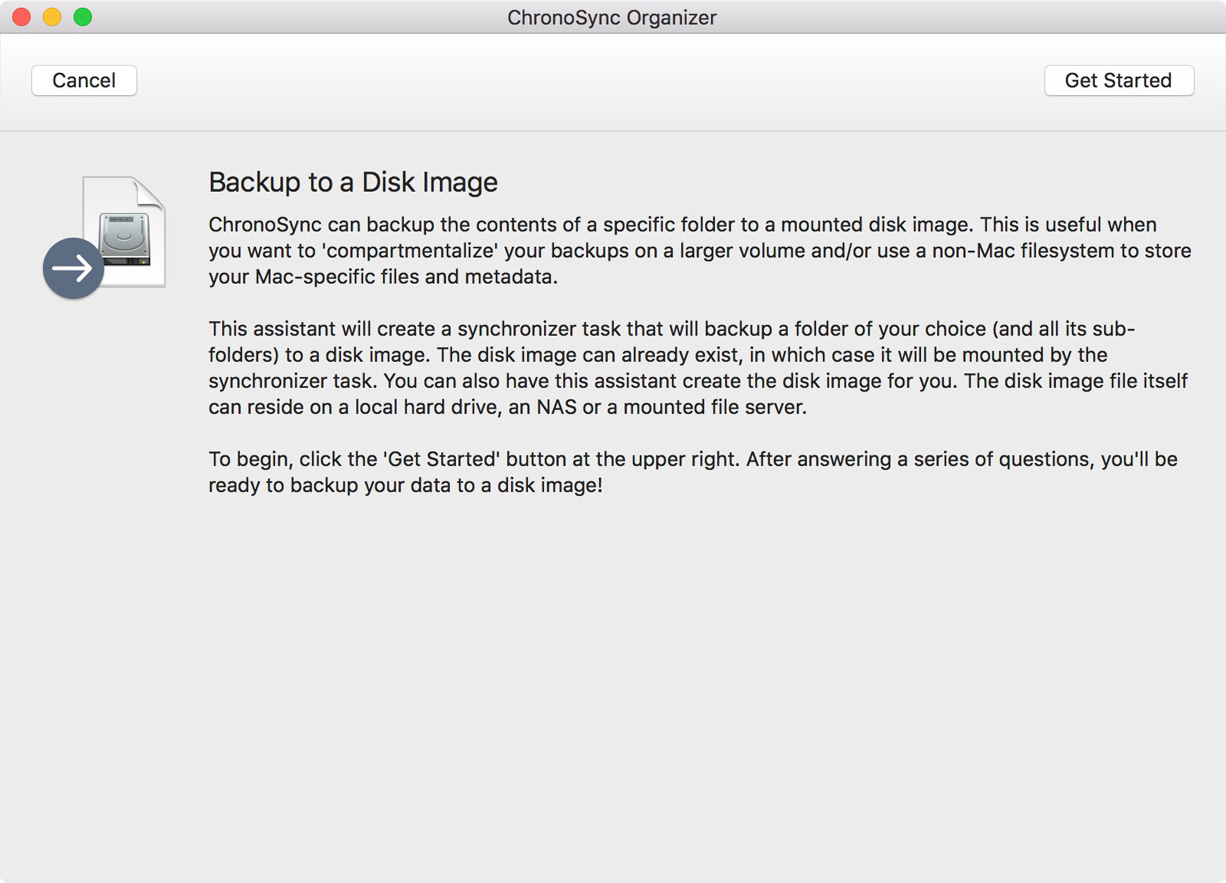Click the paragraph beginning 'To begin, click'
The width and height of the screenshot is (1226, 883).
coord(692,472)
